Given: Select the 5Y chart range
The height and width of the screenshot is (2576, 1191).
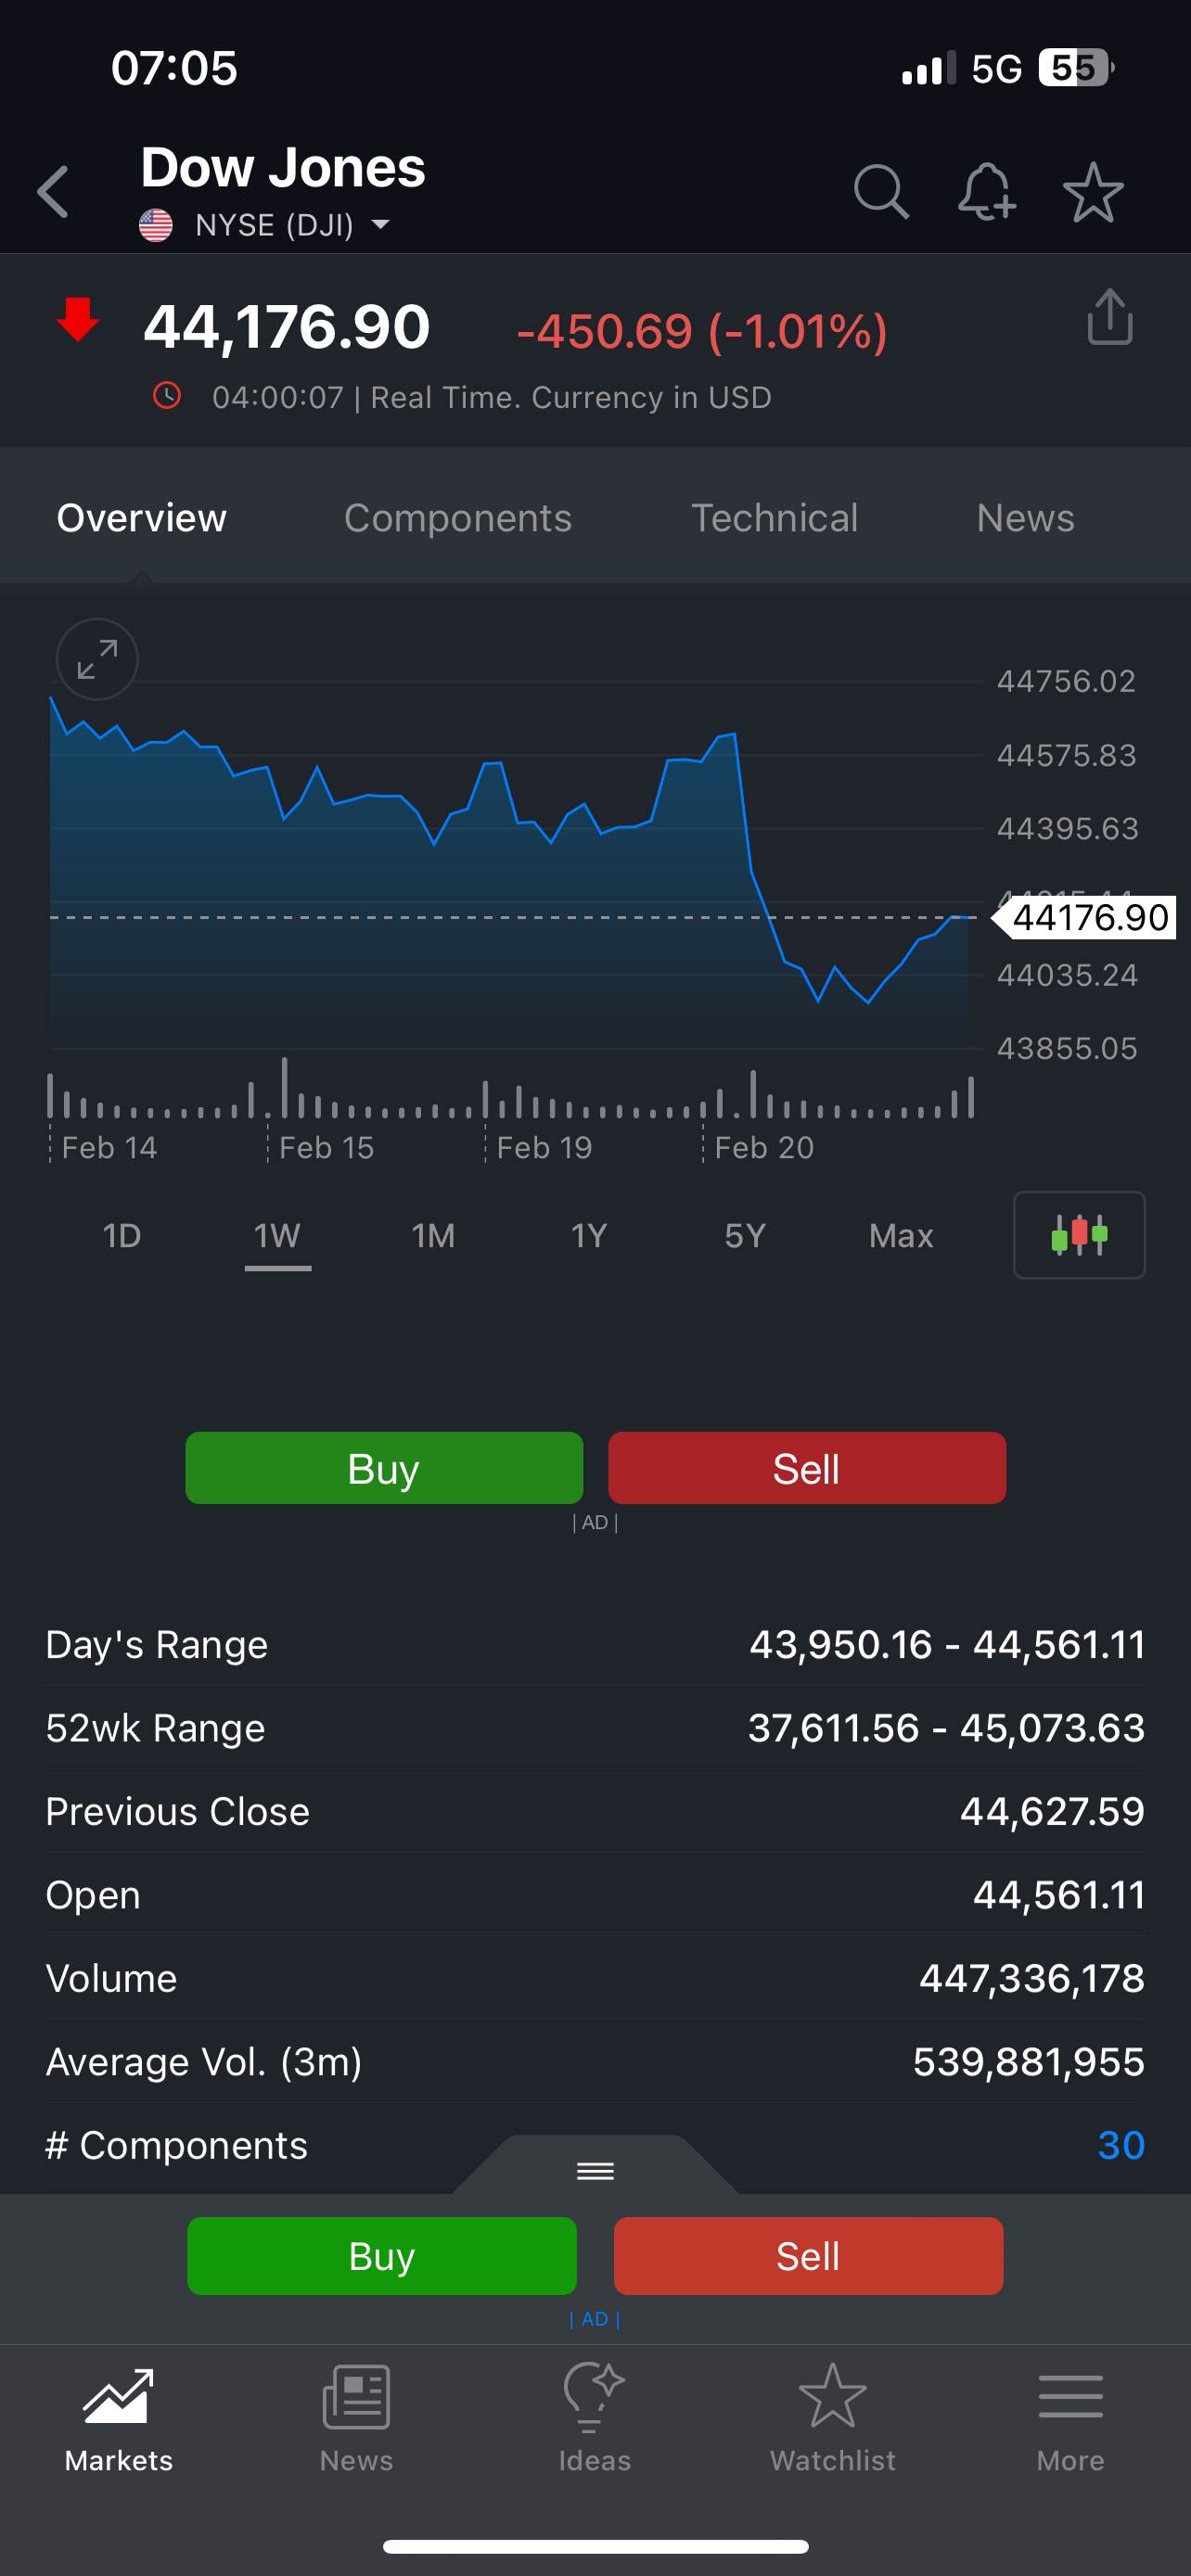Looking at the screenshot, I should pyautogui.click(x=745, y=1236).
